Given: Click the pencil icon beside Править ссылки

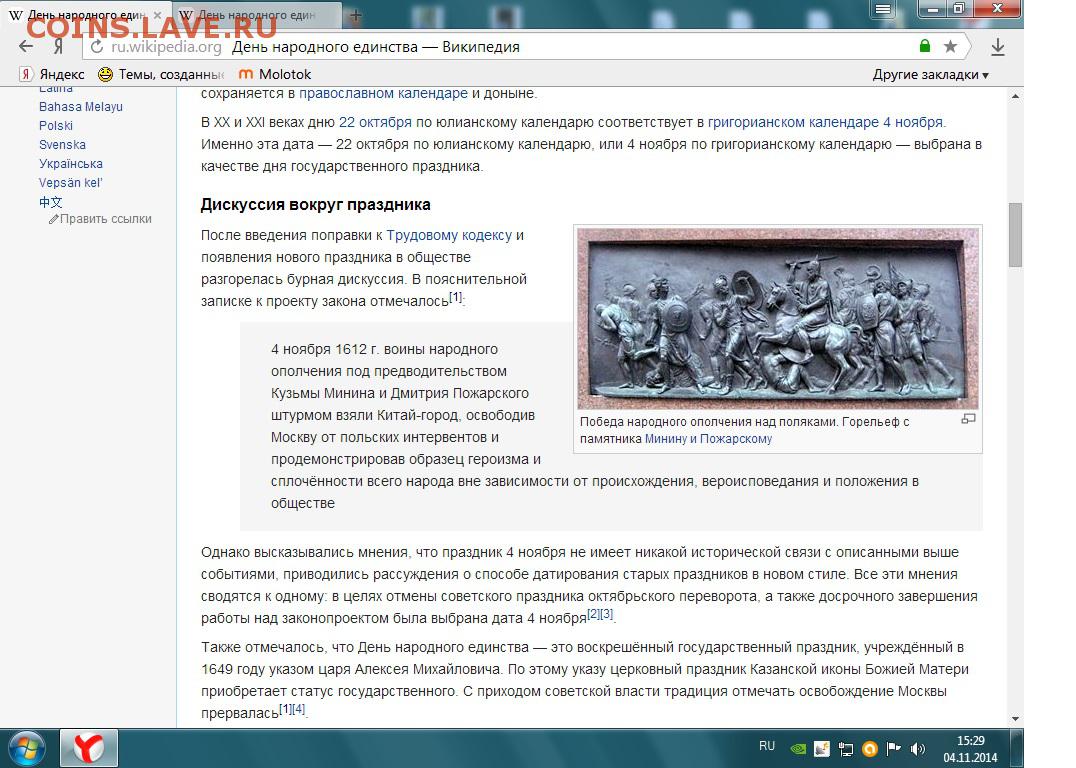Looking at the screenshot, I should (53, 219).
